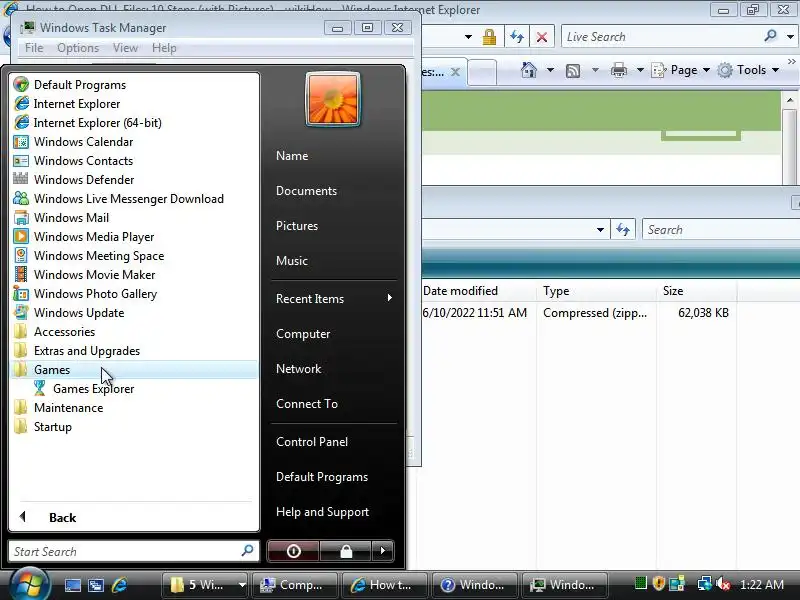Open the Live Search options dropdown
Image resolution: width=800 pixels, height=600 pixels.
point(790,37)
